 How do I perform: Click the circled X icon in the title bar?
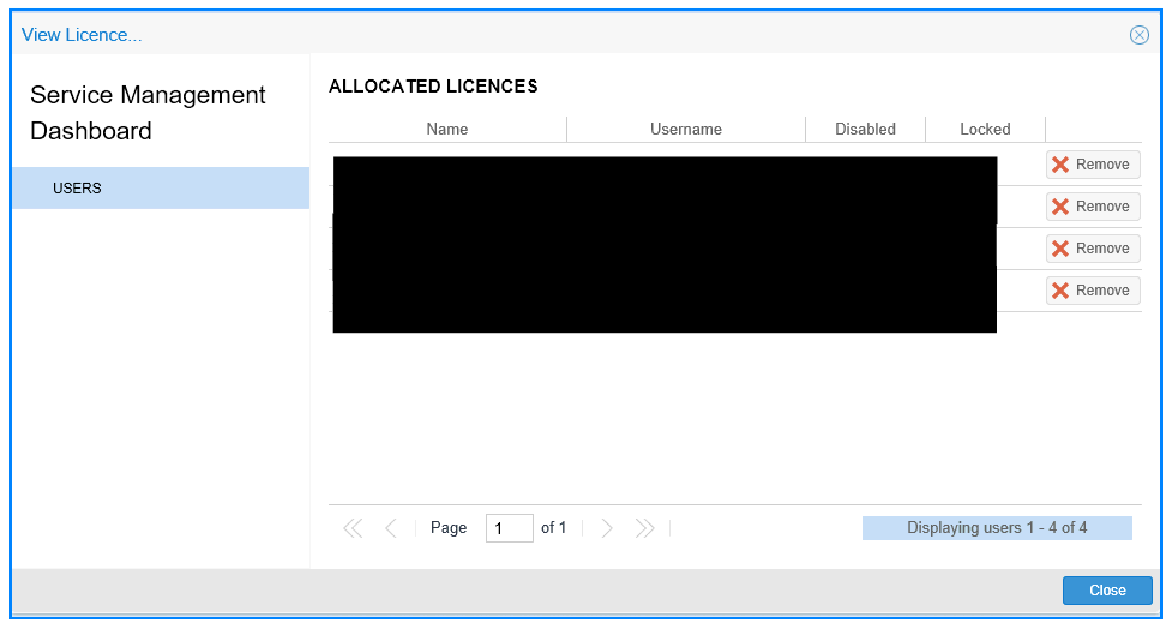tap(1138, 35)
